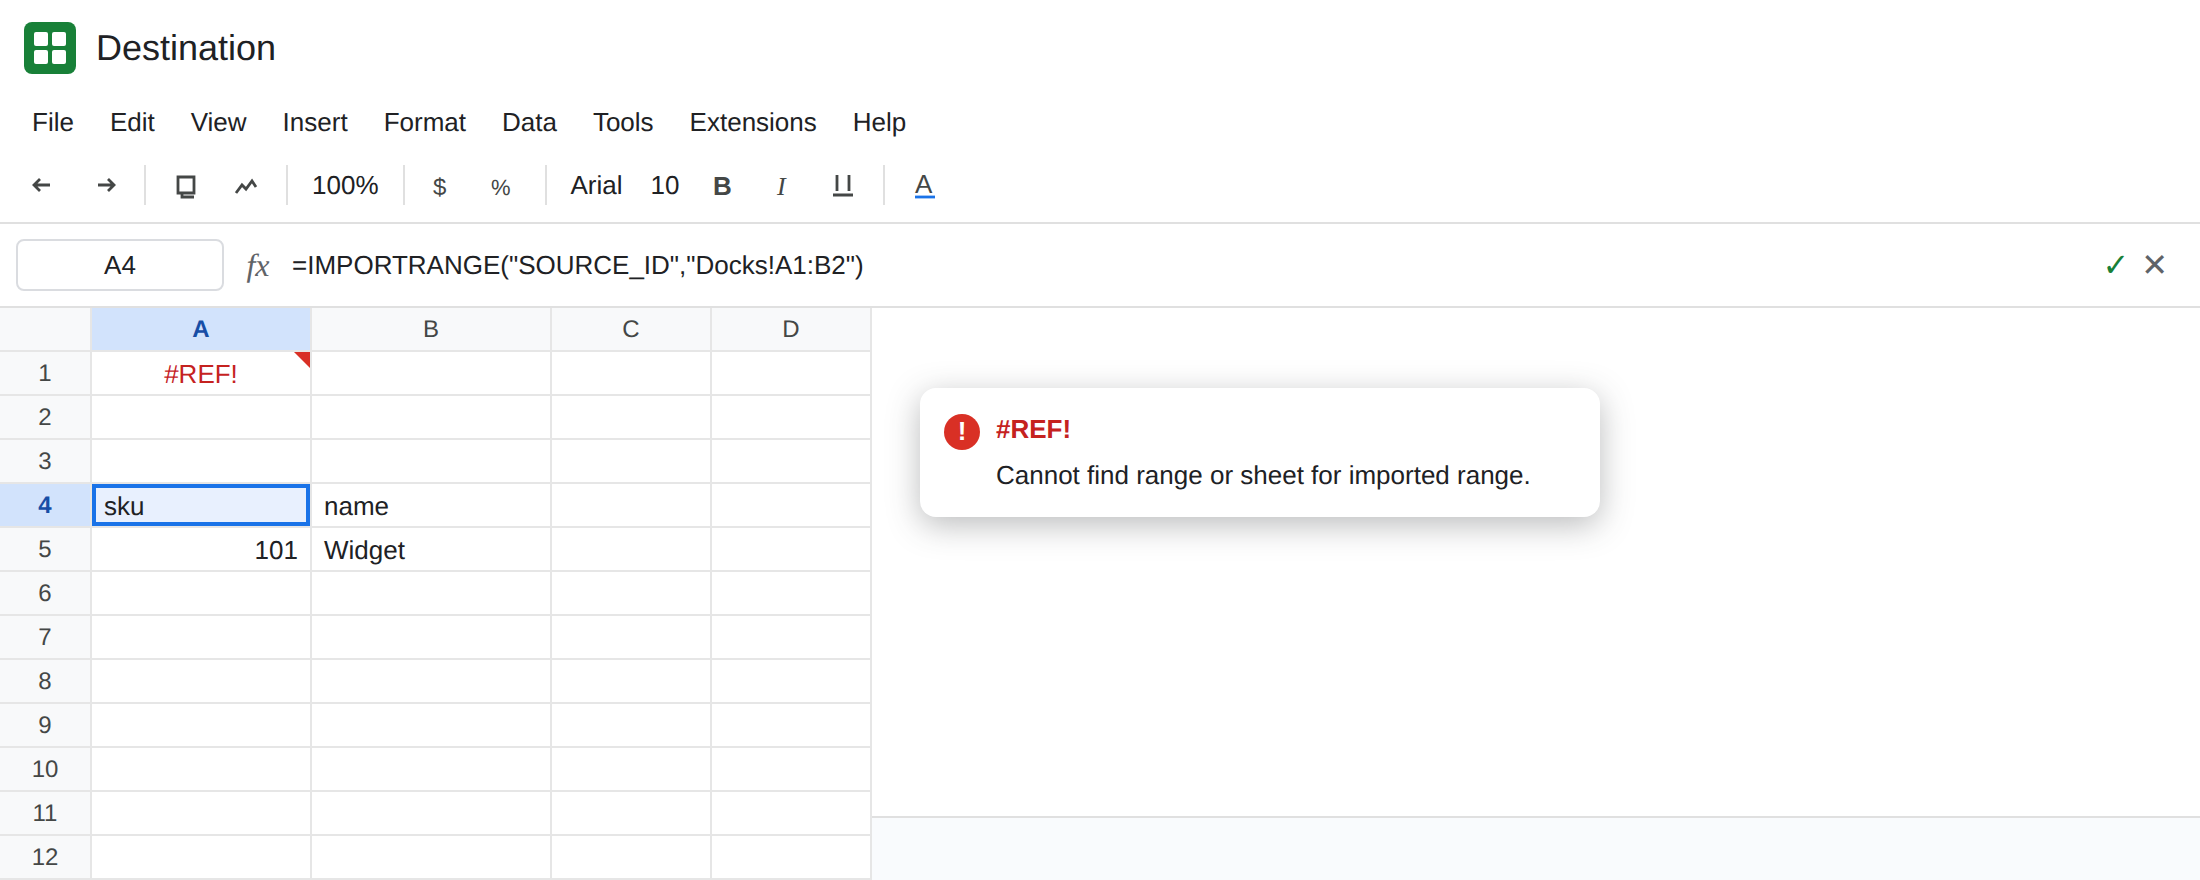2200x880 pixels.
Task: Confirm formula with green checkmark
Action: point(2114,265)
